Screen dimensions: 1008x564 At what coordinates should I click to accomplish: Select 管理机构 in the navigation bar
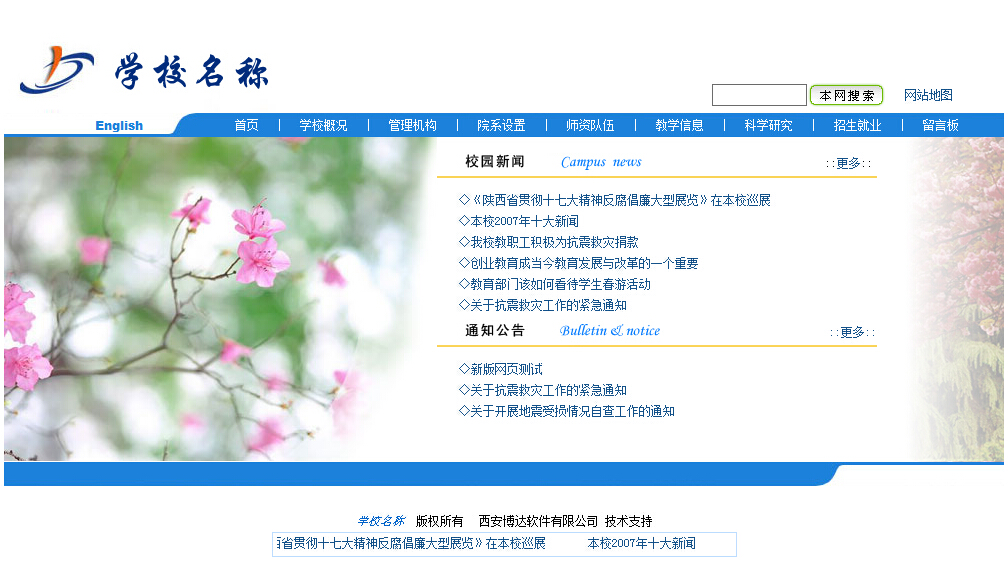coord(412,125)
